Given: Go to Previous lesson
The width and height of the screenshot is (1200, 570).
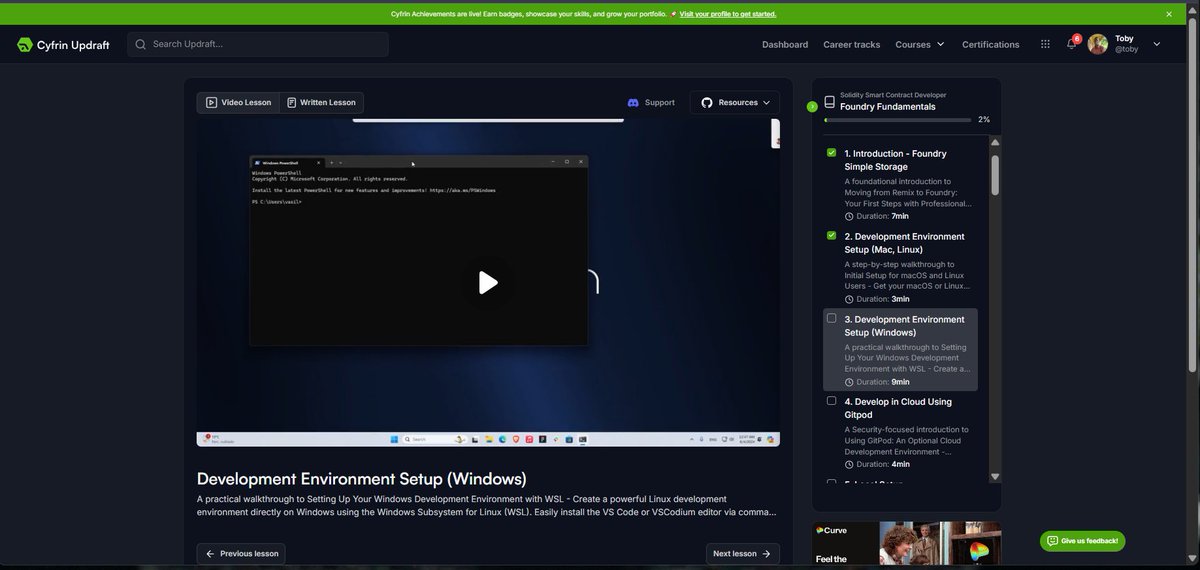Looking at the screenshot, I should (241, 554).
